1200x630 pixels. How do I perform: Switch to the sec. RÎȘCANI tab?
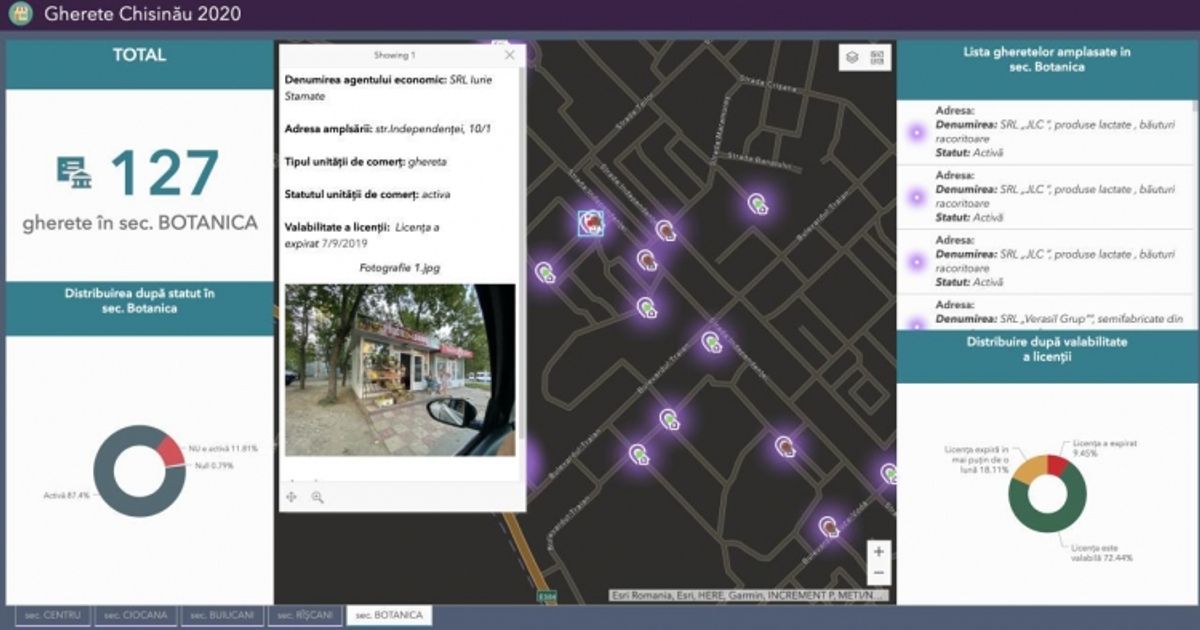(x=306, y=615)
